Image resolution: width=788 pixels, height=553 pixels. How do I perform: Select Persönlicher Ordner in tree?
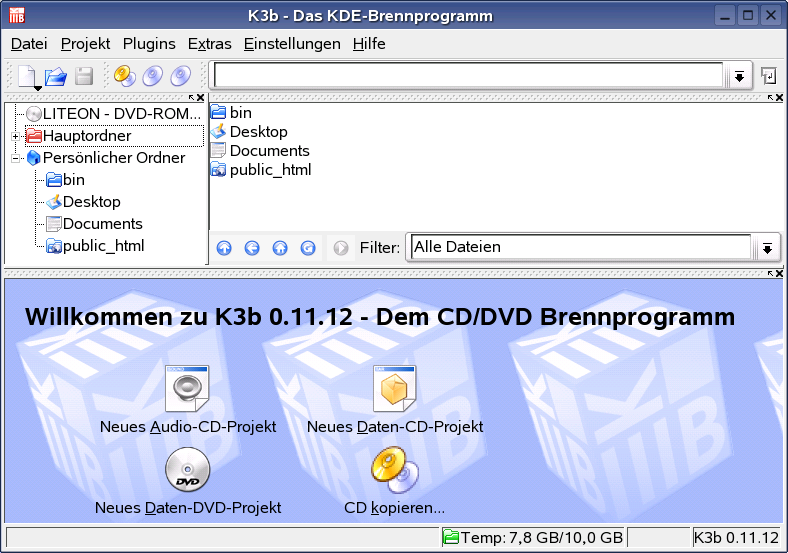tap(106, 158)
